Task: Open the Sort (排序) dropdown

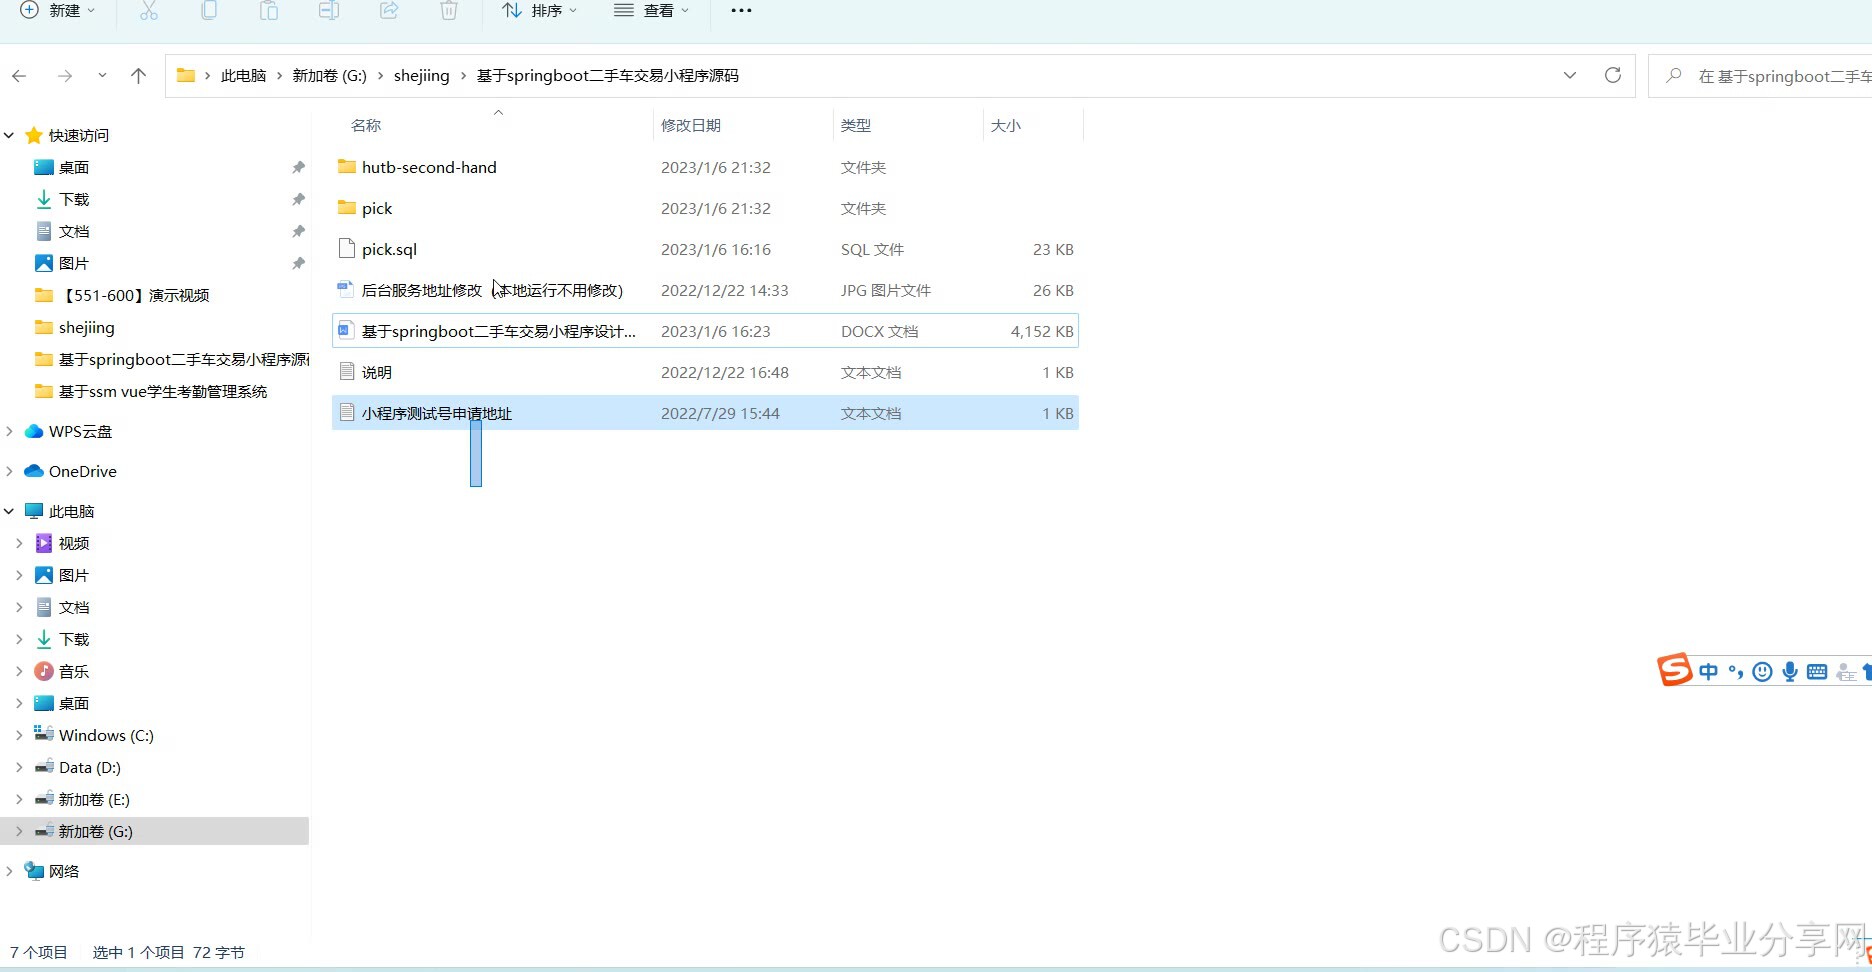Action: (540, 10)
